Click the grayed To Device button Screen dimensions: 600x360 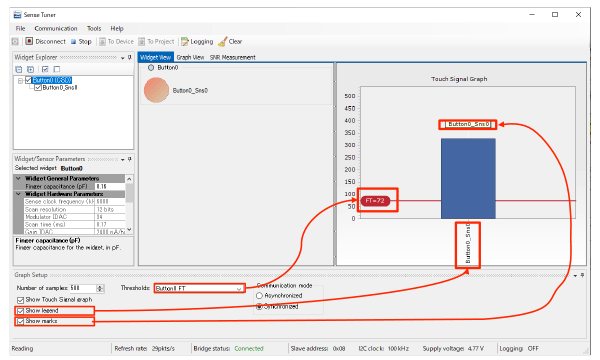116,41
